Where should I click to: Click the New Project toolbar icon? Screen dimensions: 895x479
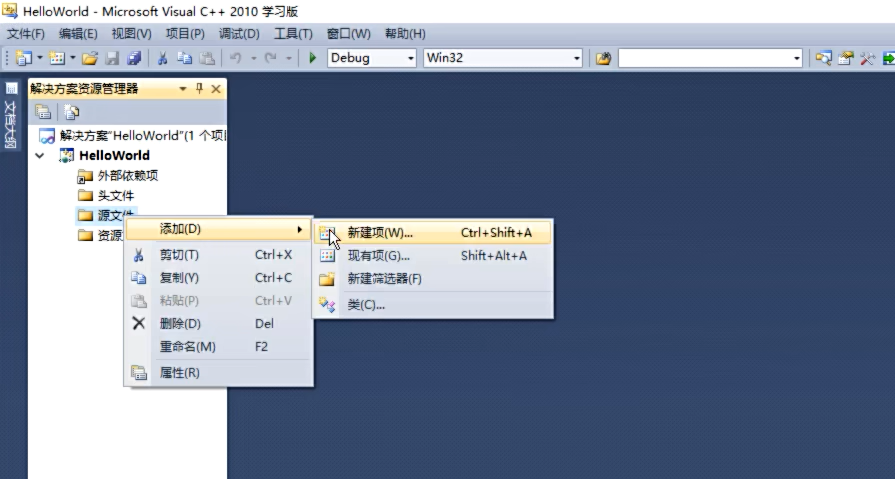(x=23, y=58)
